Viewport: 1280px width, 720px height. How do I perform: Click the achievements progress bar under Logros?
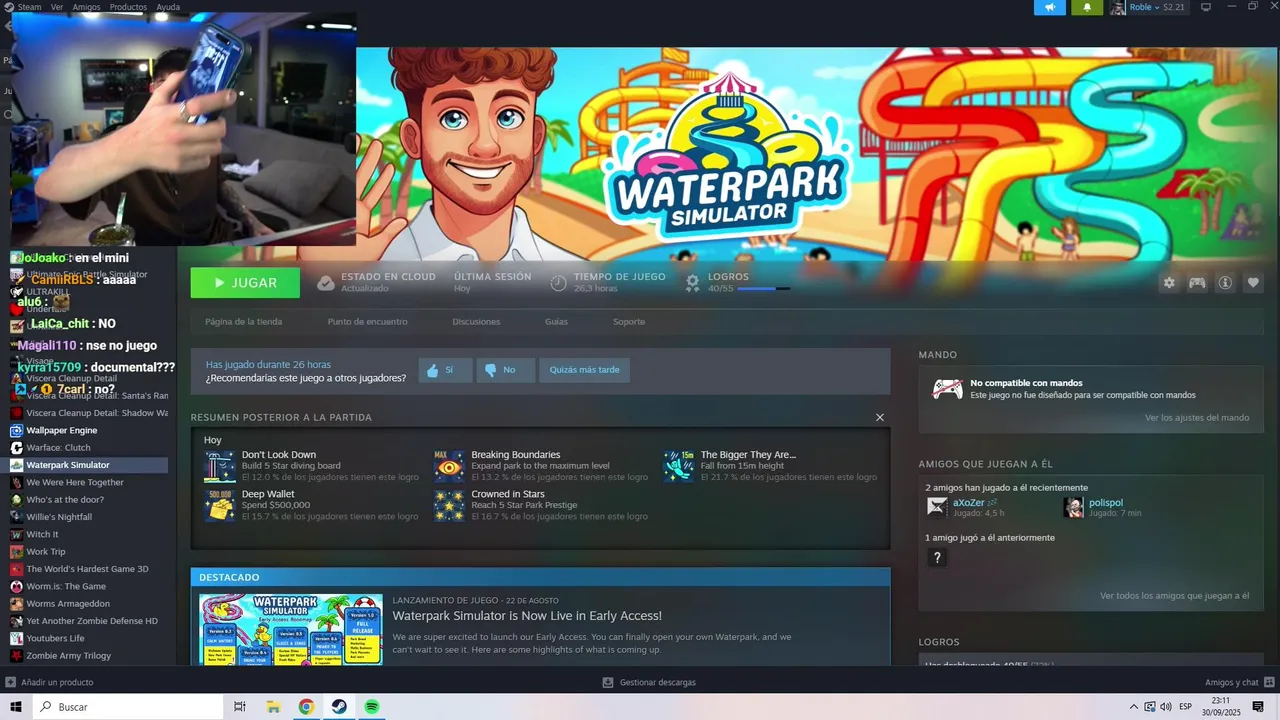(763, 288)
